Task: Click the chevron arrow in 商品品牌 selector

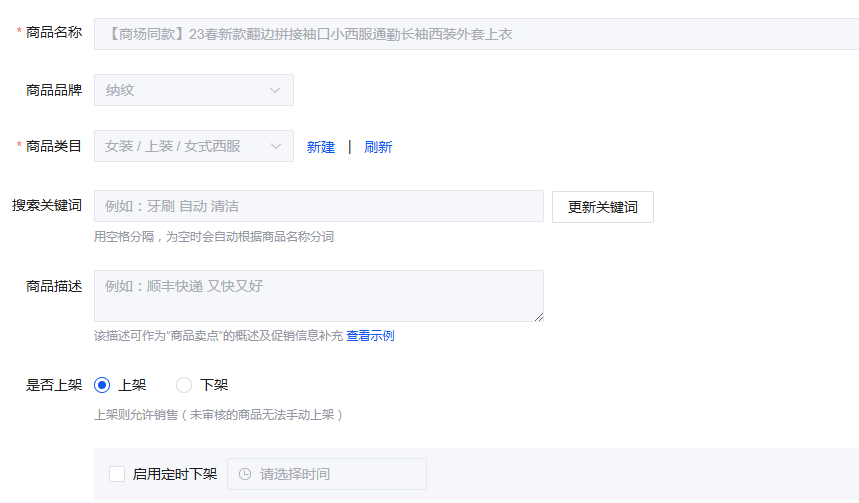Action: pyautogui.click(x=275, y=90)
